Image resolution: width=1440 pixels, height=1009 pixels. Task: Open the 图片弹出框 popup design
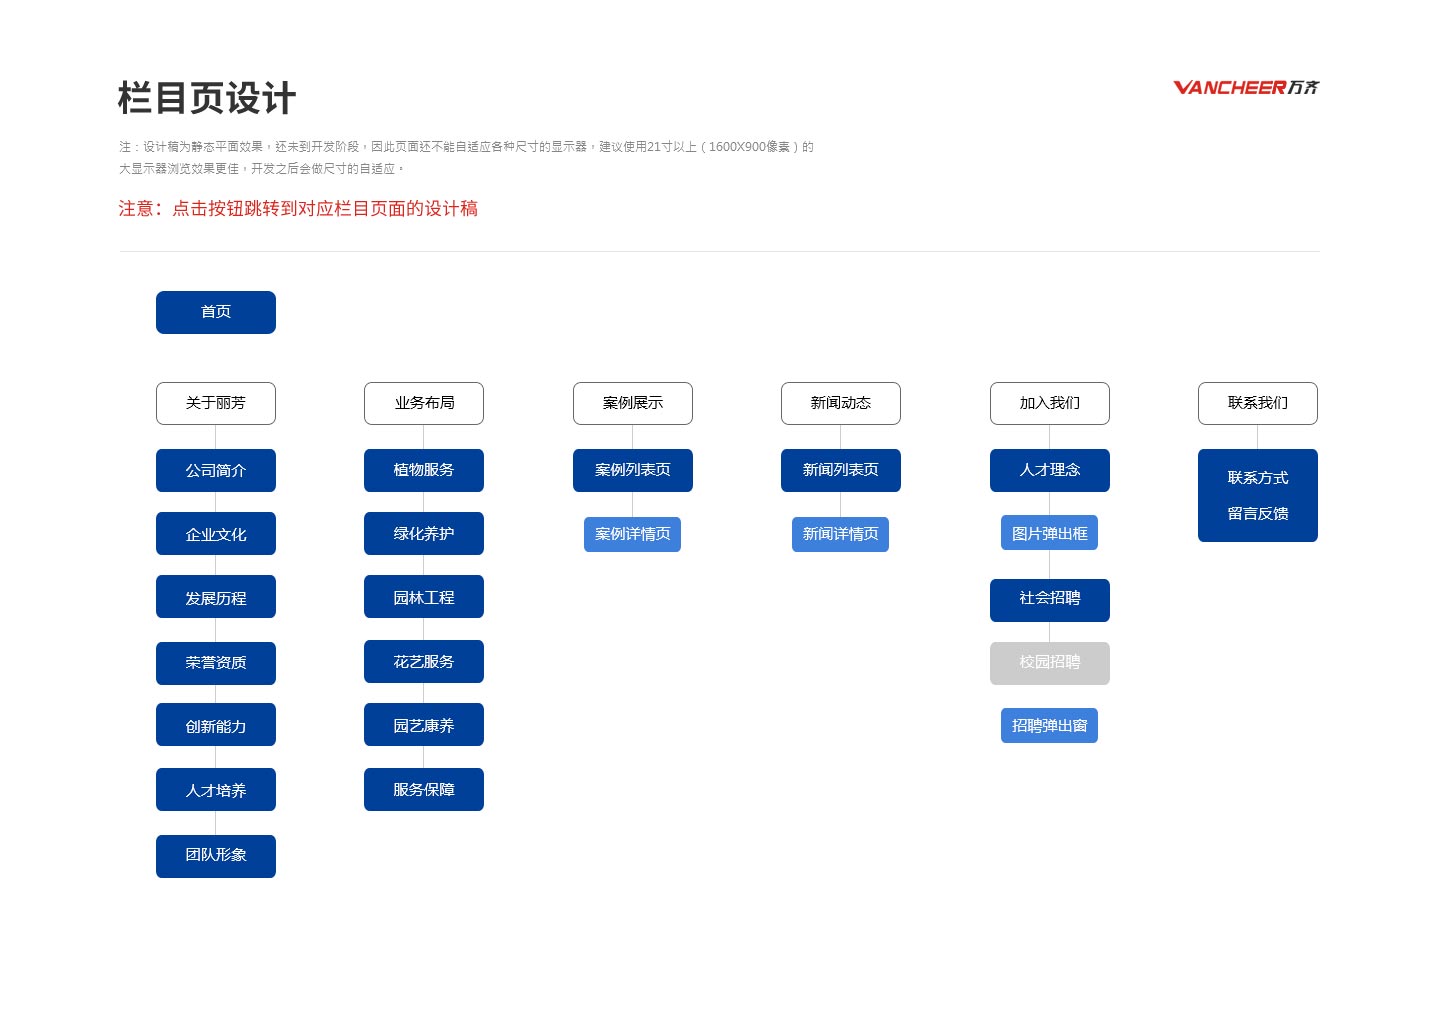(x=1049, y=533)
